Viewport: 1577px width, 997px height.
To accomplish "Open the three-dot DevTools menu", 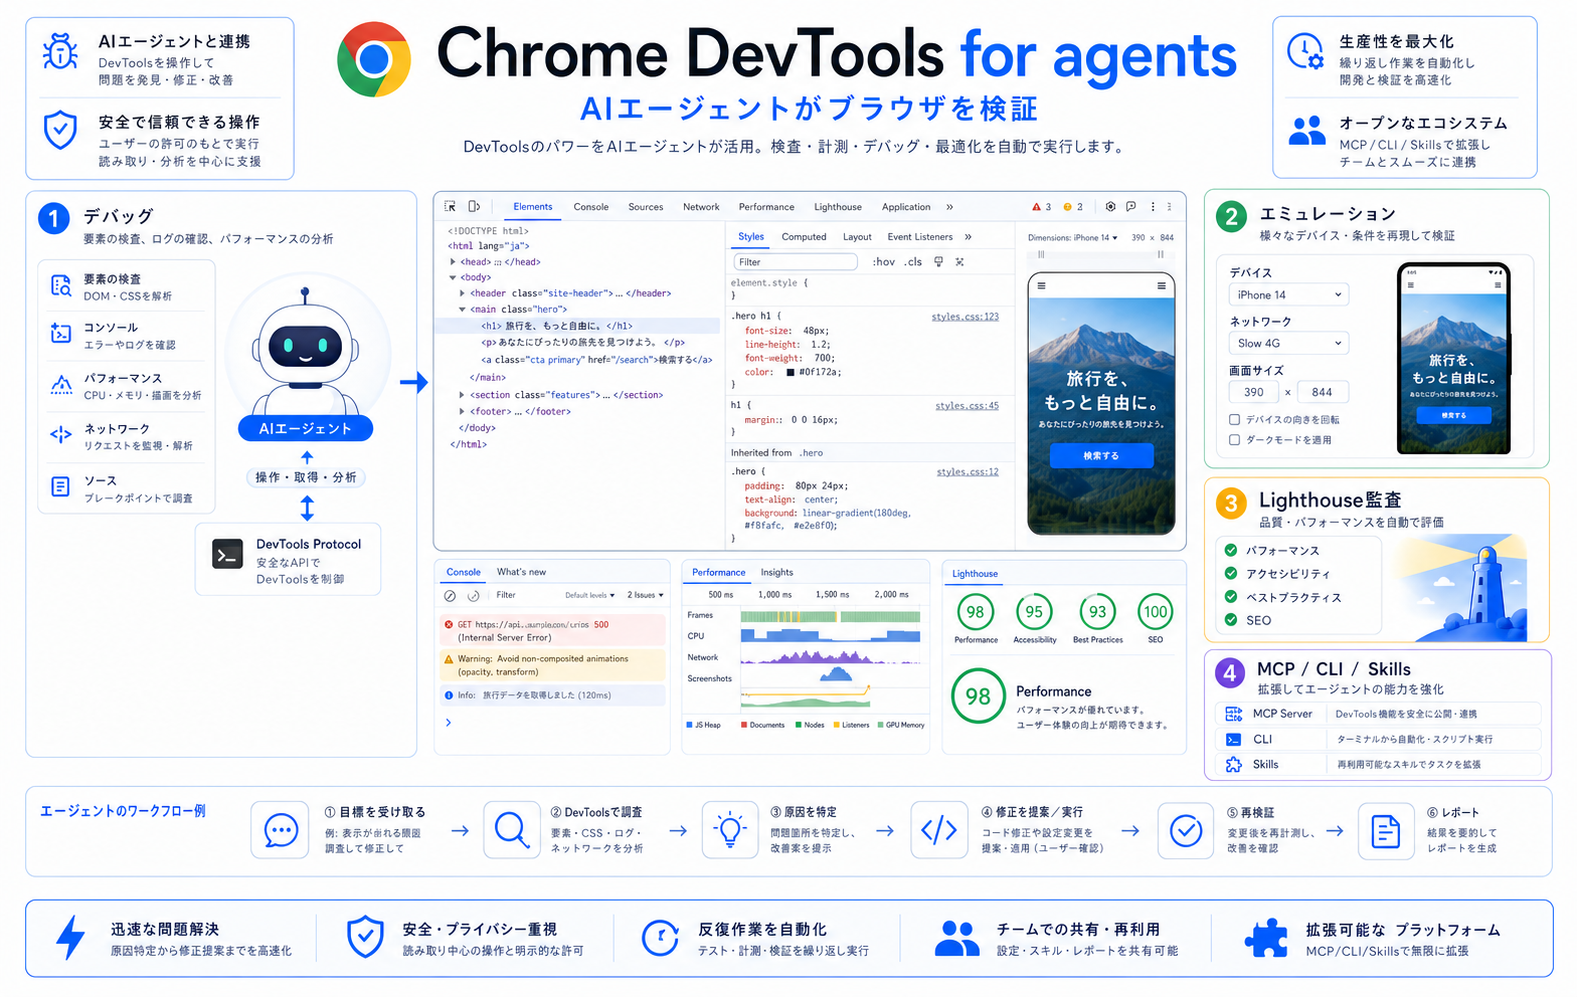I will pyautogui.click(x=1153, y=207).
